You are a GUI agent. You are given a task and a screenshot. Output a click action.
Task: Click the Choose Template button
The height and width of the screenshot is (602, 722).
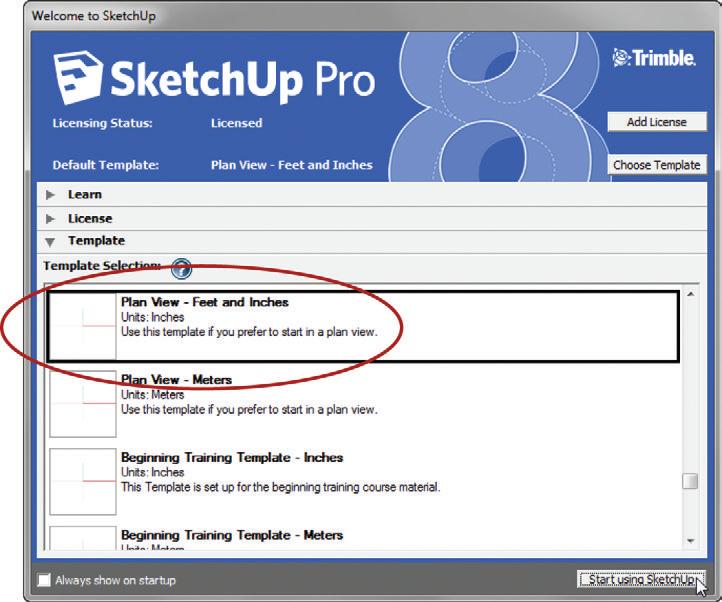[657, 165]
